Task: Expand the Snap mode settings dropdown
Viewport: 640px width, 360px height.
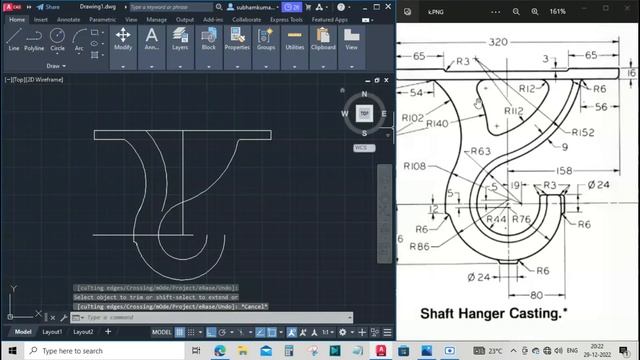Action: [200, 332]
